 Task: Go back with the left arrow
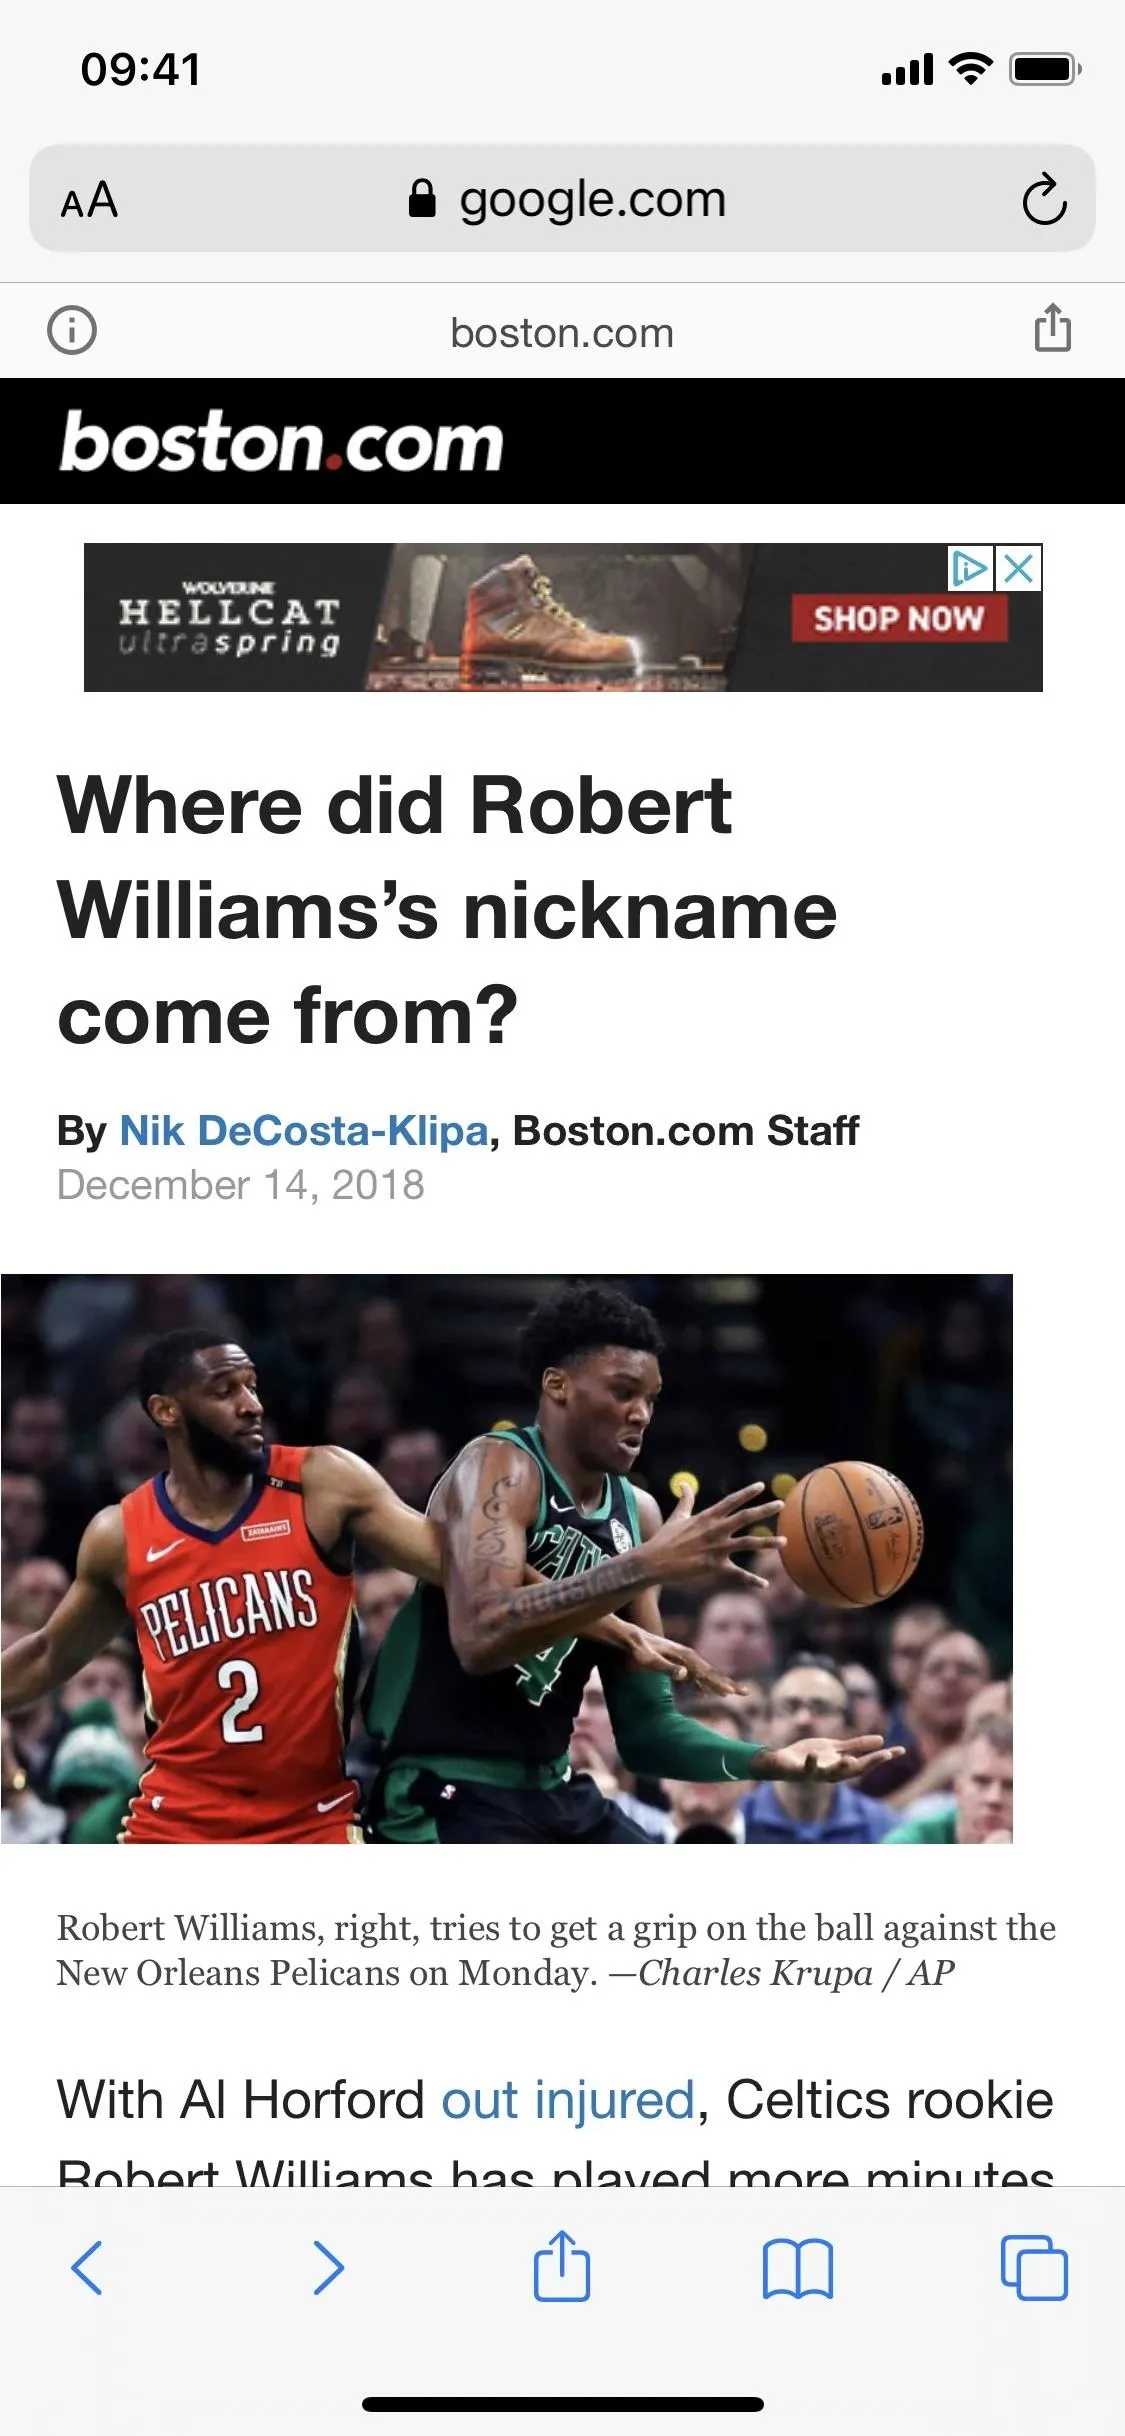pos(87,2268)
